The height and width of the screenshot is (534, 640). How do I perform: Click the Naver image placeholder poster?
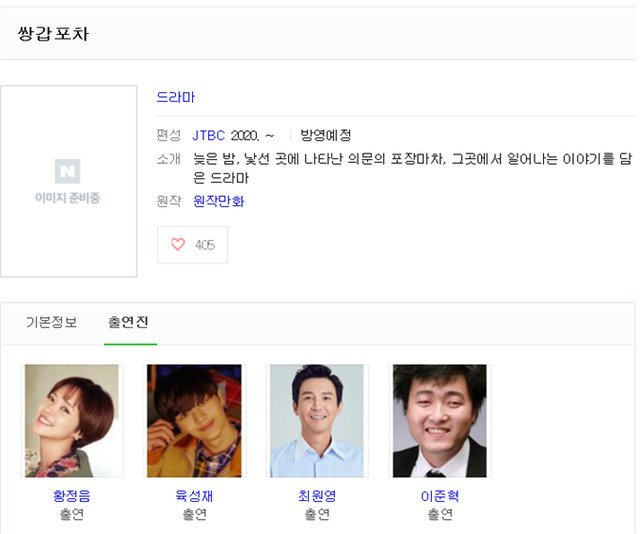click(69, 181)
